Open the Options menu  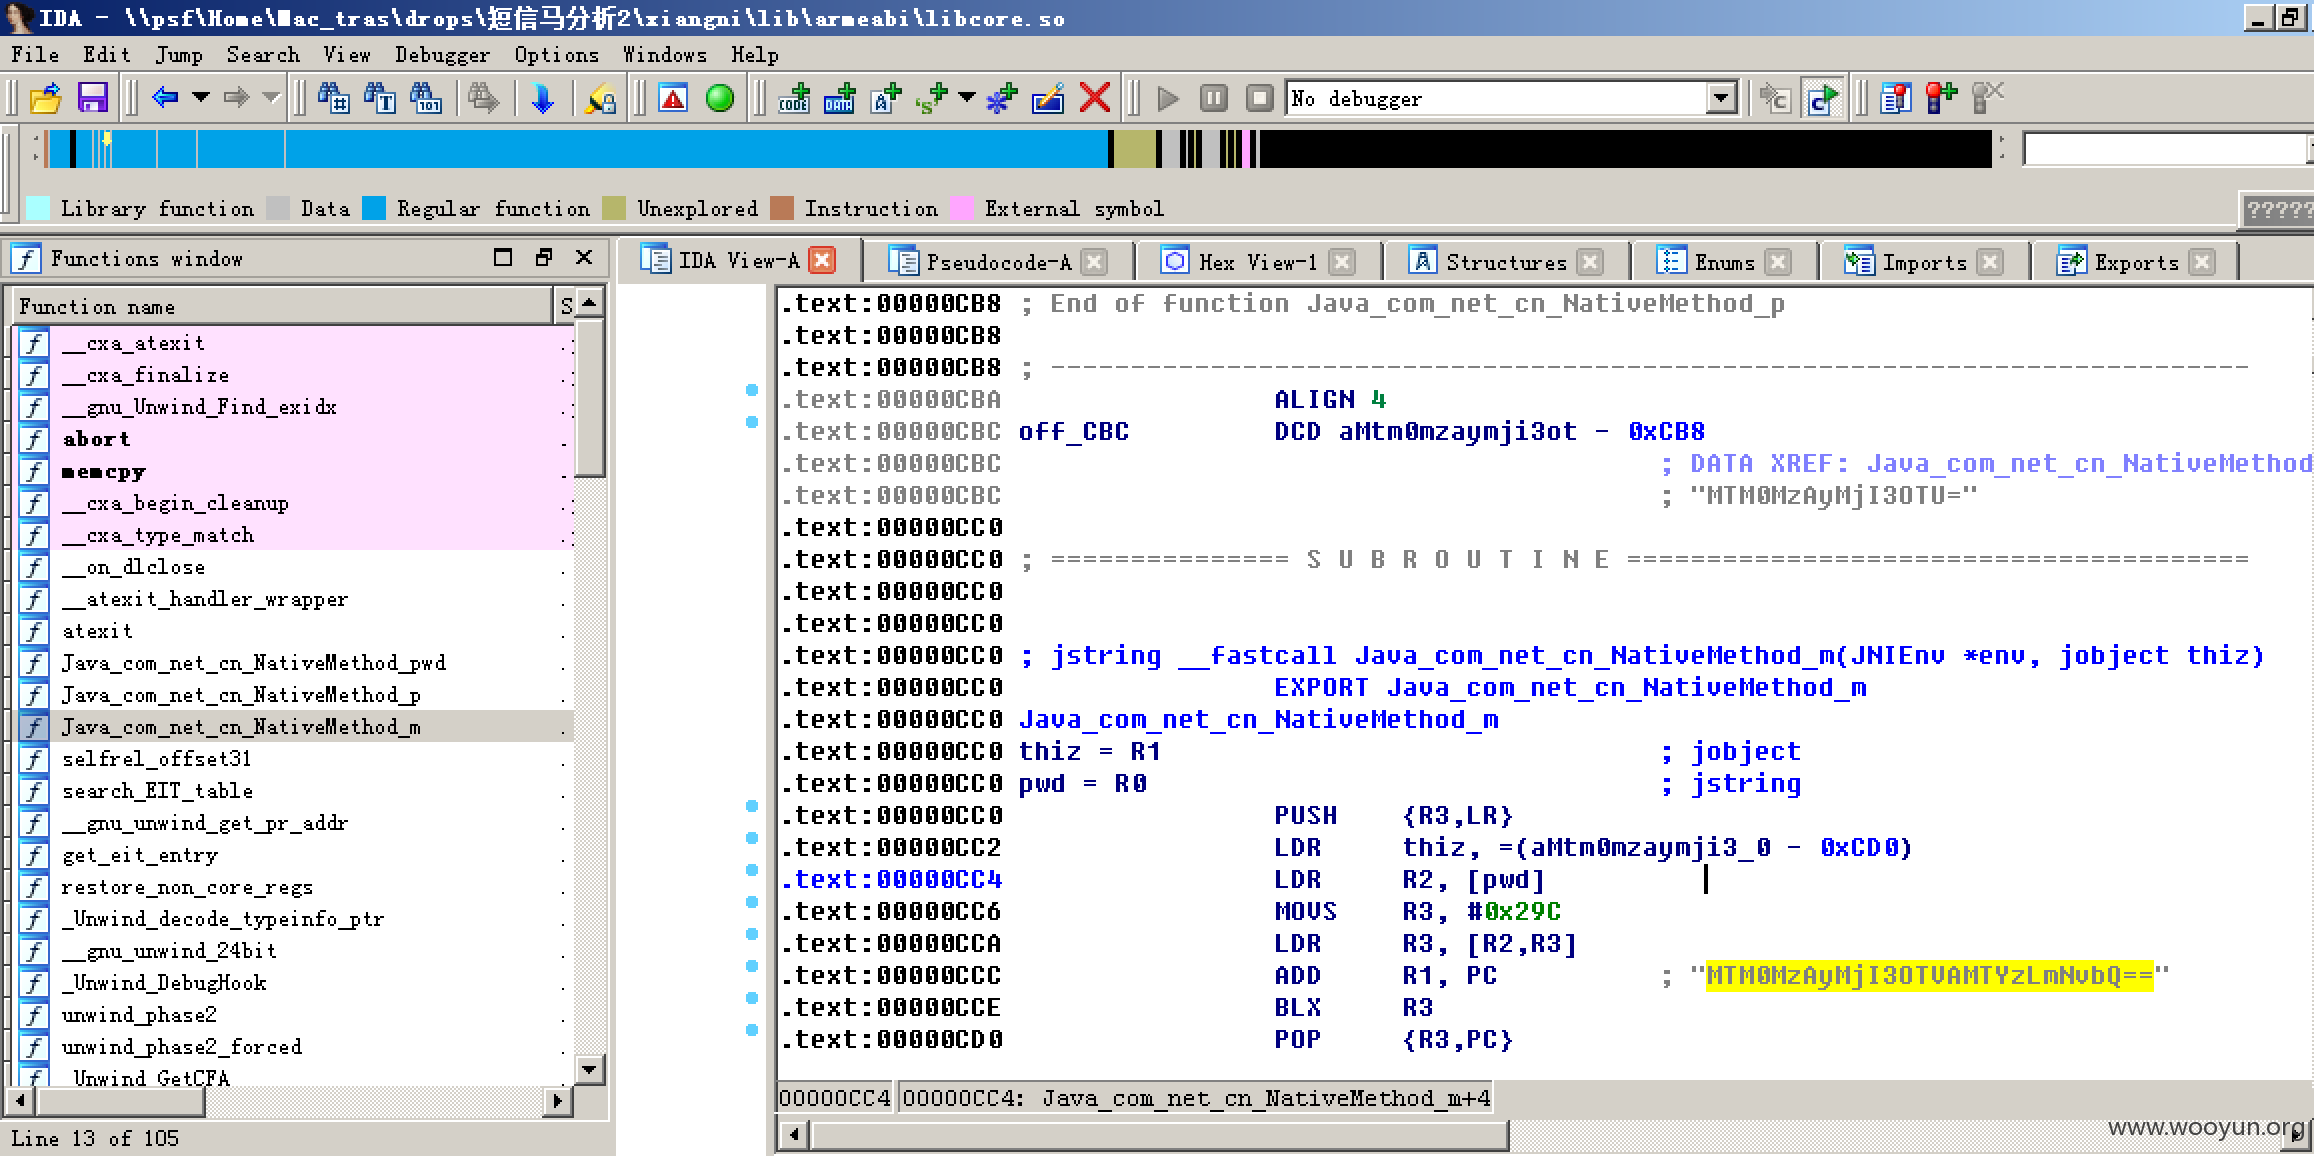click(557, 55)
